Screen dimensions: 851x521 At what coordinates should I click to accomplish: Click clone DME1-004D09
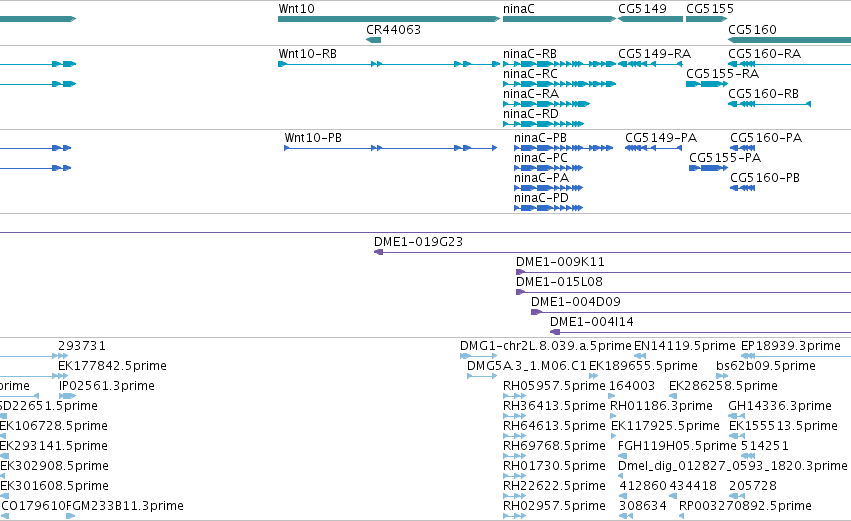point(691,313)
